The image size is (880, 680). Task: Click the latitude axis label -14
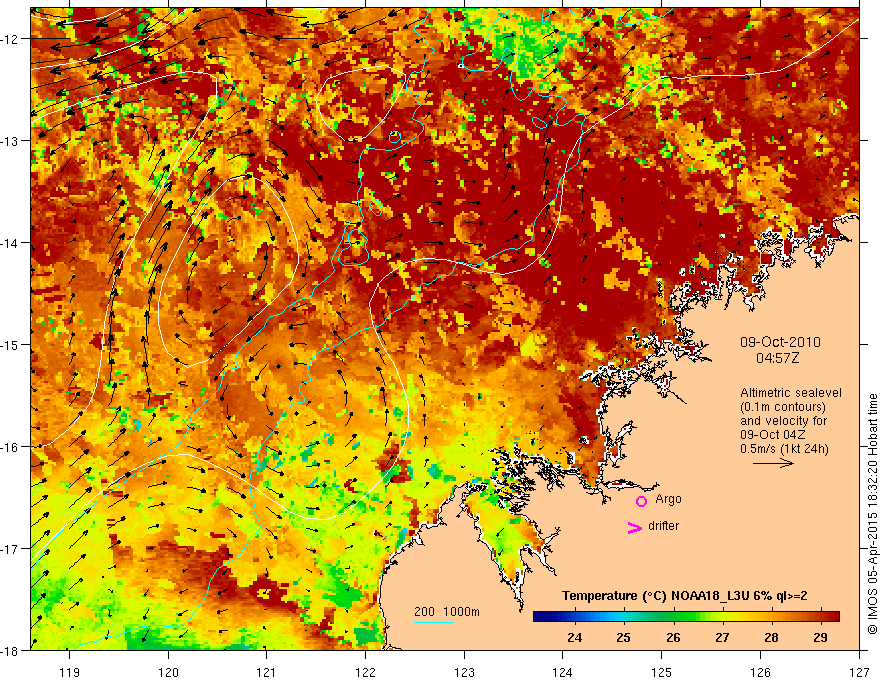tap(10, 243)
